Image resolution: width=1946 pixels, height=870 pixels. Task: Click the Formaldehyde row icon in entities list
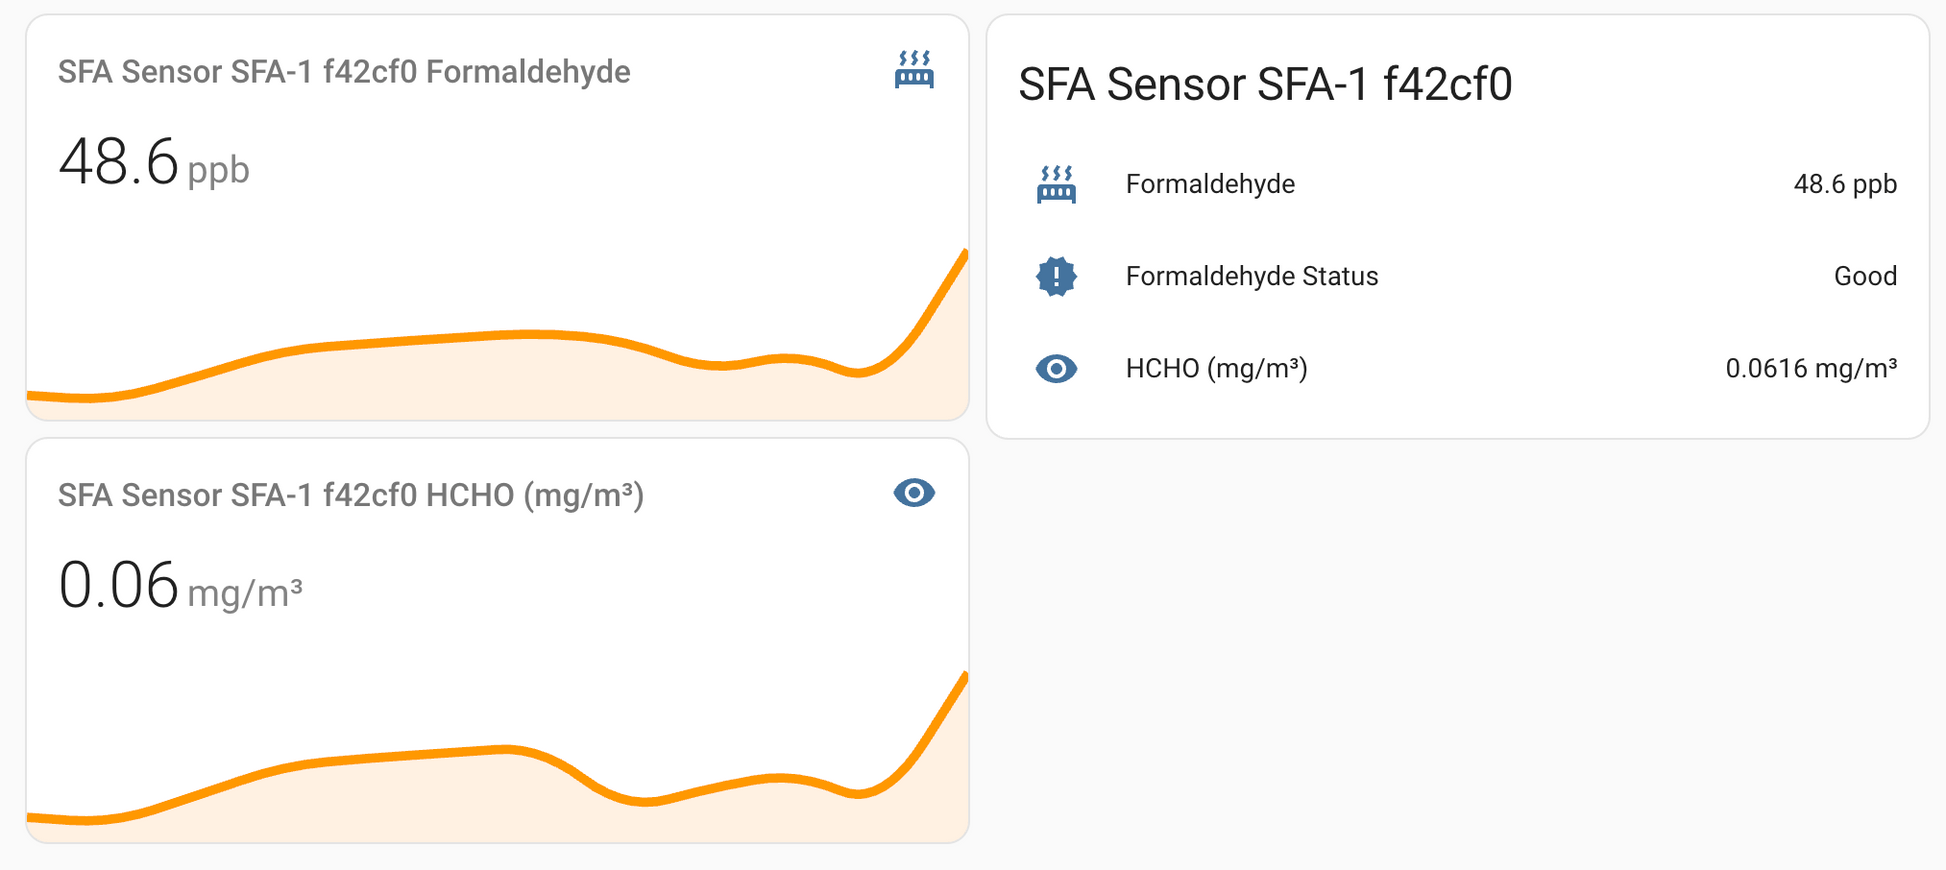1056,184
